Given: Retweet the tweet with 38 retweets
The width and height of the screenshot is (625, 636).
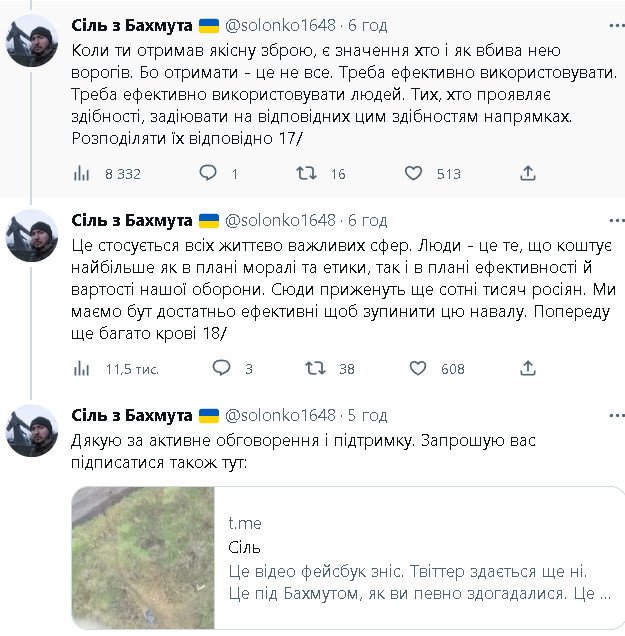Looking at the screenshot, I should 315,368.
